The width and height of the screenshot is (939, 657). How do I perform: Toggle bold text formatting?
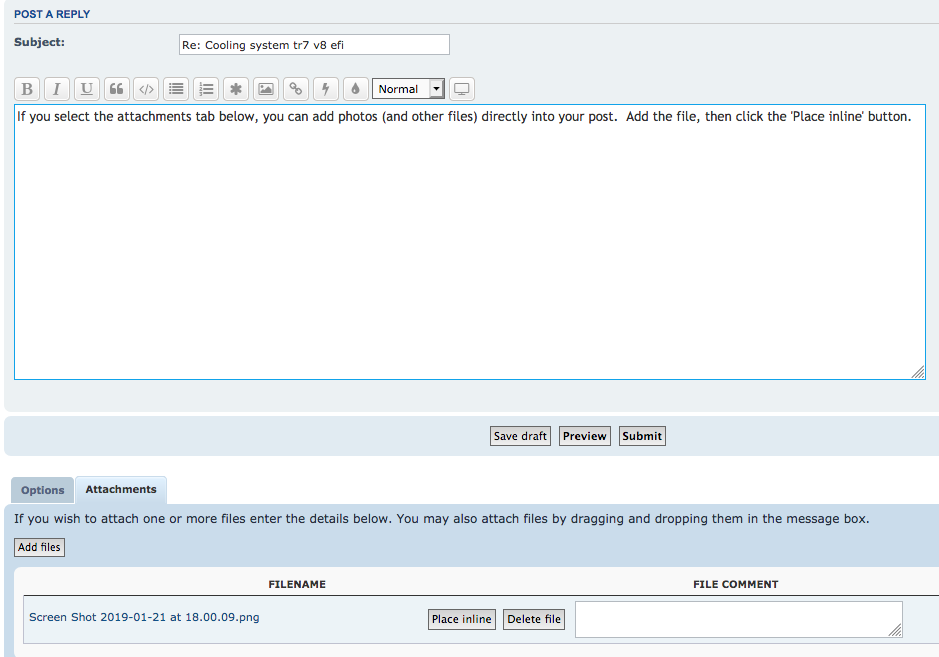pos(27,89)
